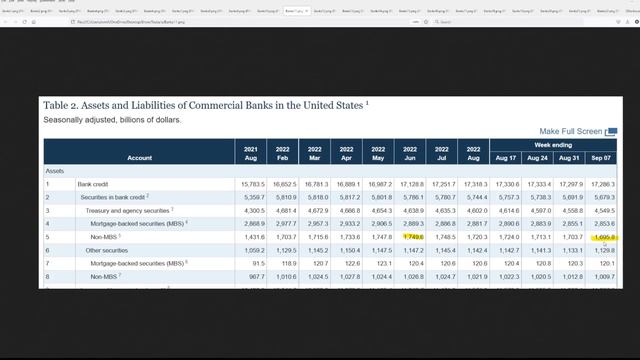Click the Week ending header
Image resolution: width=640 pixels, height=360 pixels.
pos(553,145)
